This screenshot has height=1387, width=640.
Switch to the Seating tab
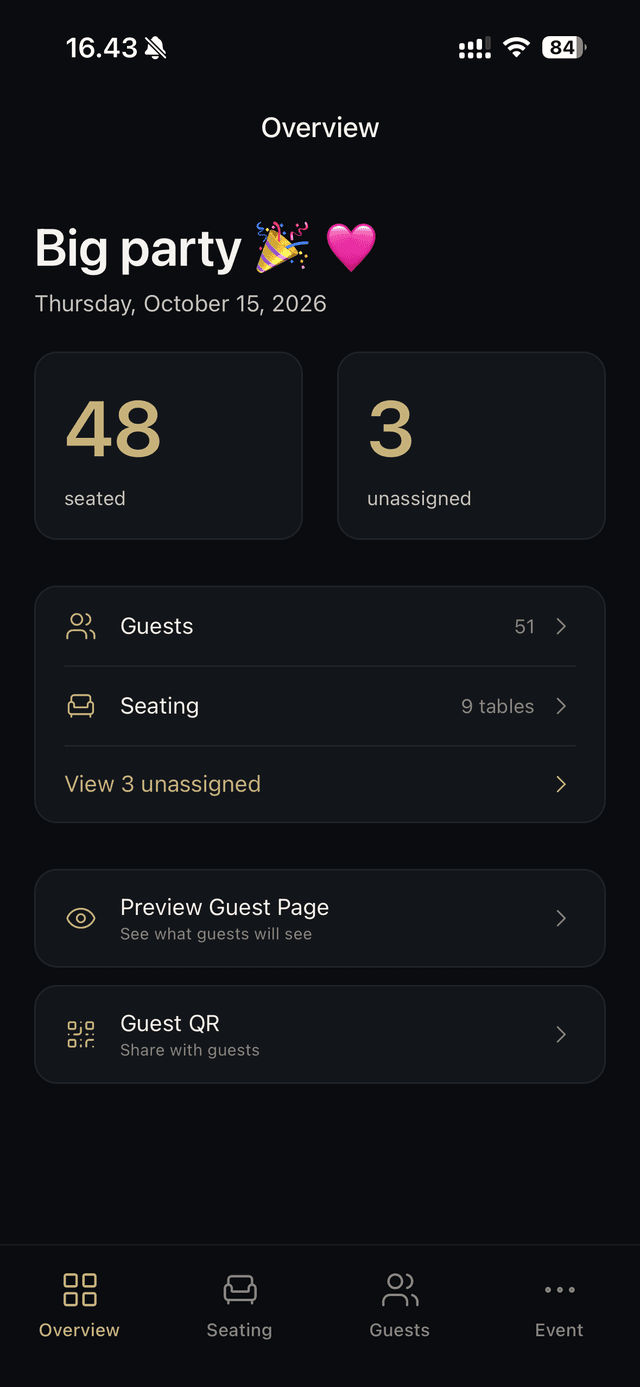point(239,1305)
